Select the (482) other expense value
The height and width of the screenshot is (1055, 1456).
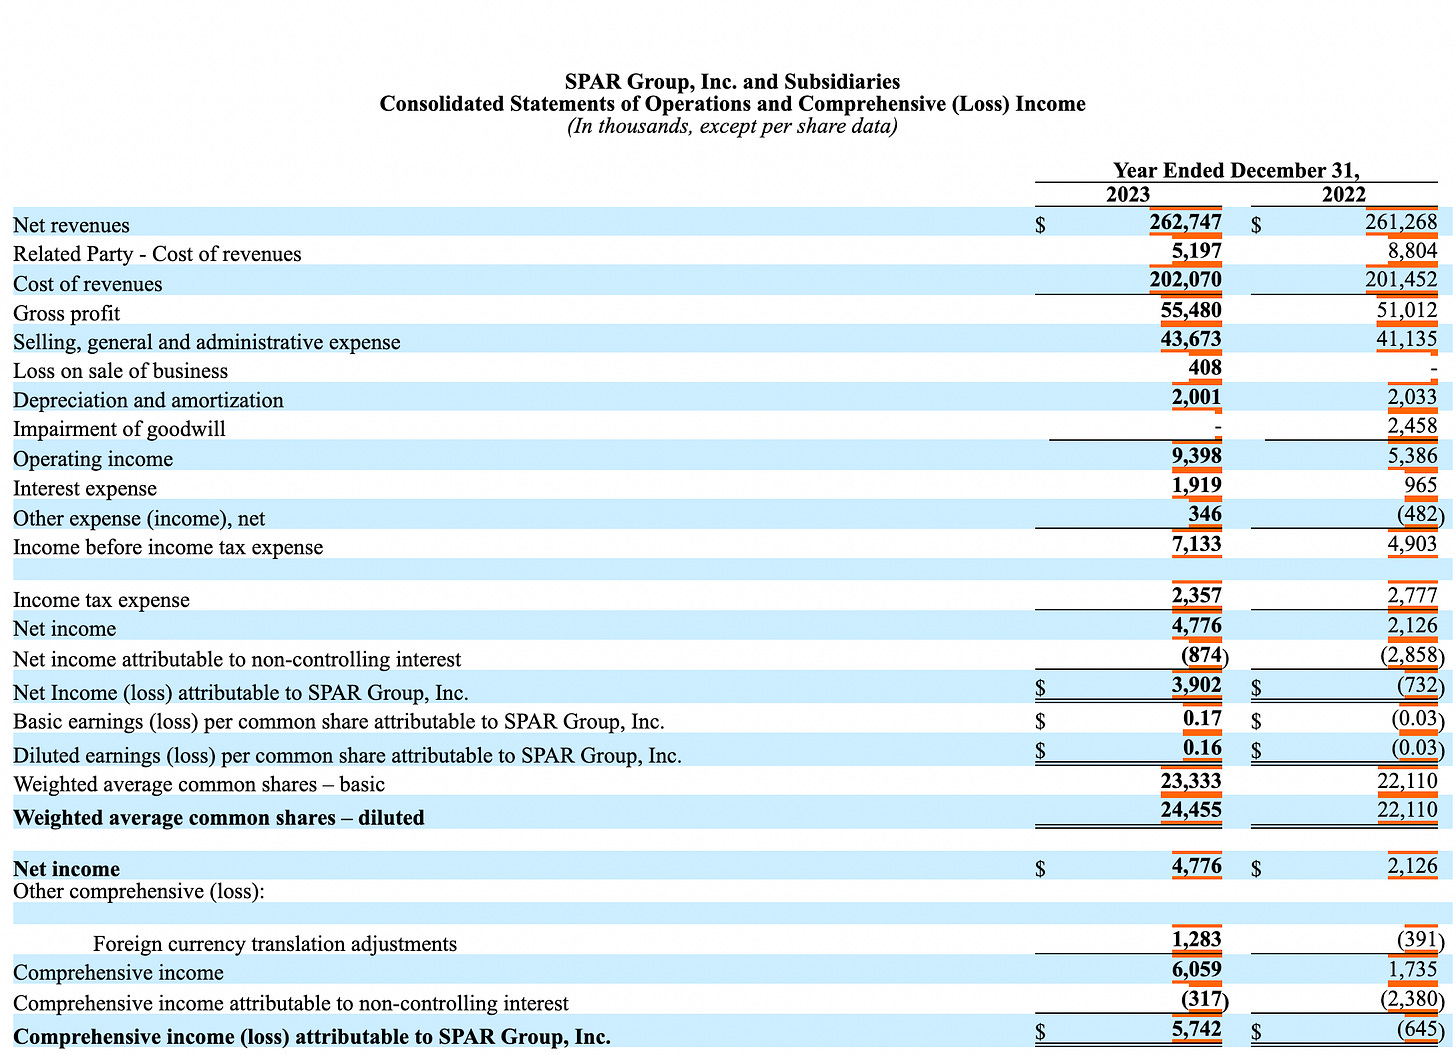point(1421,515)
